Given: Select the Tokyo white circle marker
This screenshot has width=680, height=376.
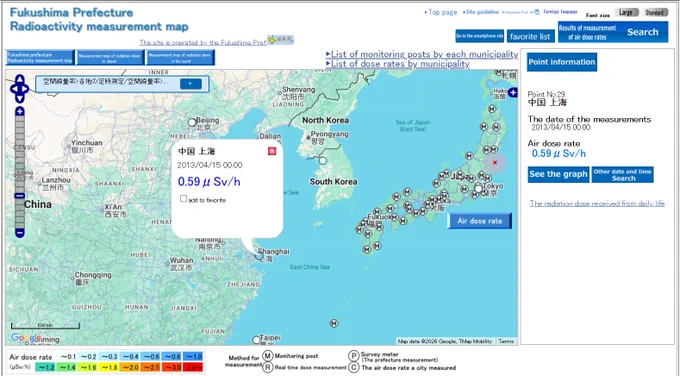Looking at the screenshot, I should (x=478, y=189).
